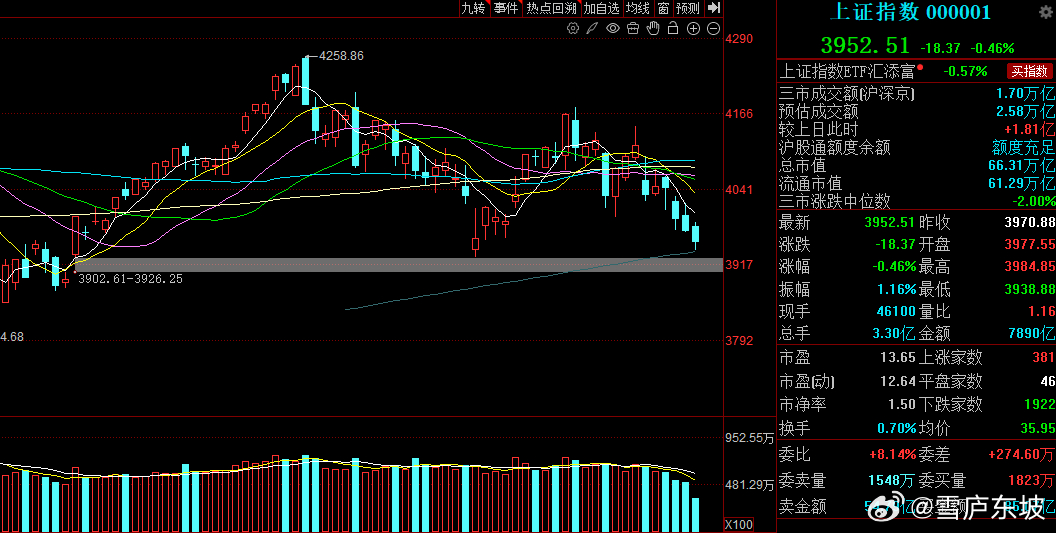1056x533 pixels.
Task: Click the 952.55万 volume axis label
Action: (x=750, y=439)
